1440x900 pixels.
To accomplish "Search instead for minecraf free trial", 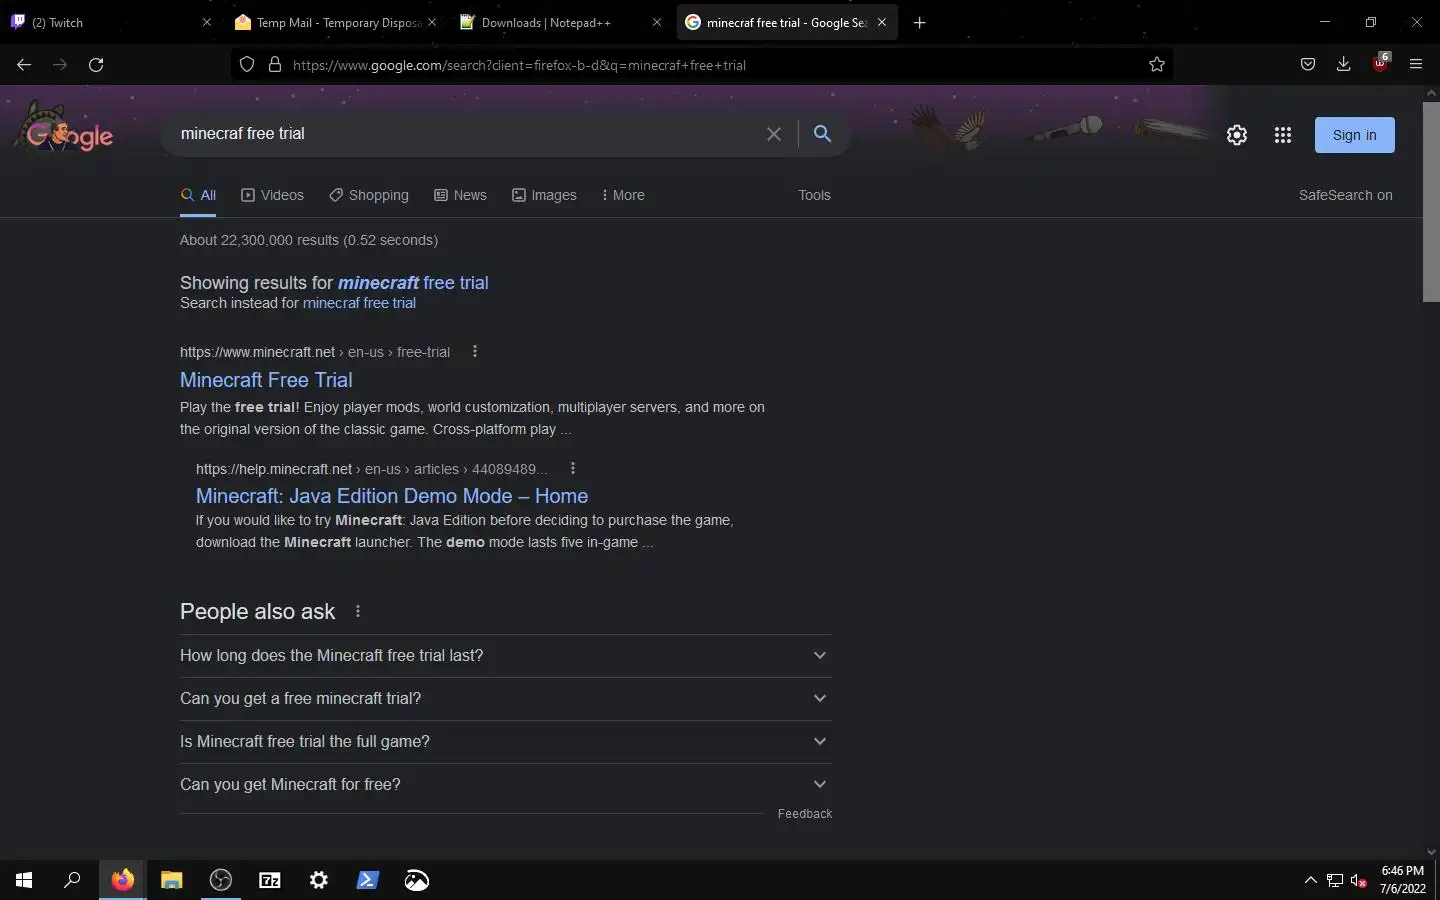I will point(359,303).
